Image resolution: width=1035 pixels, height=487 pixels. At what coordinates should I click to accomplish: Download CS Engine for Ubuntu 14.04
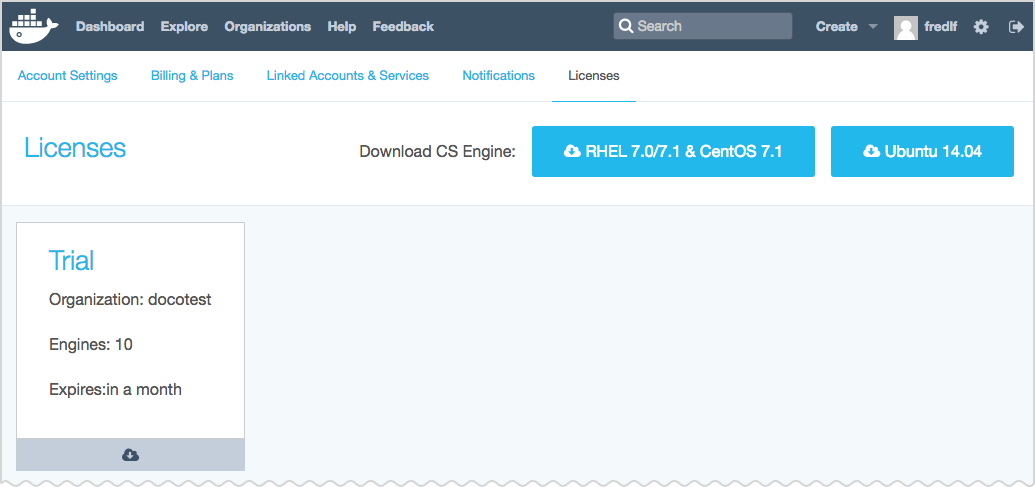pyautogui.click(x=922, y=152)
